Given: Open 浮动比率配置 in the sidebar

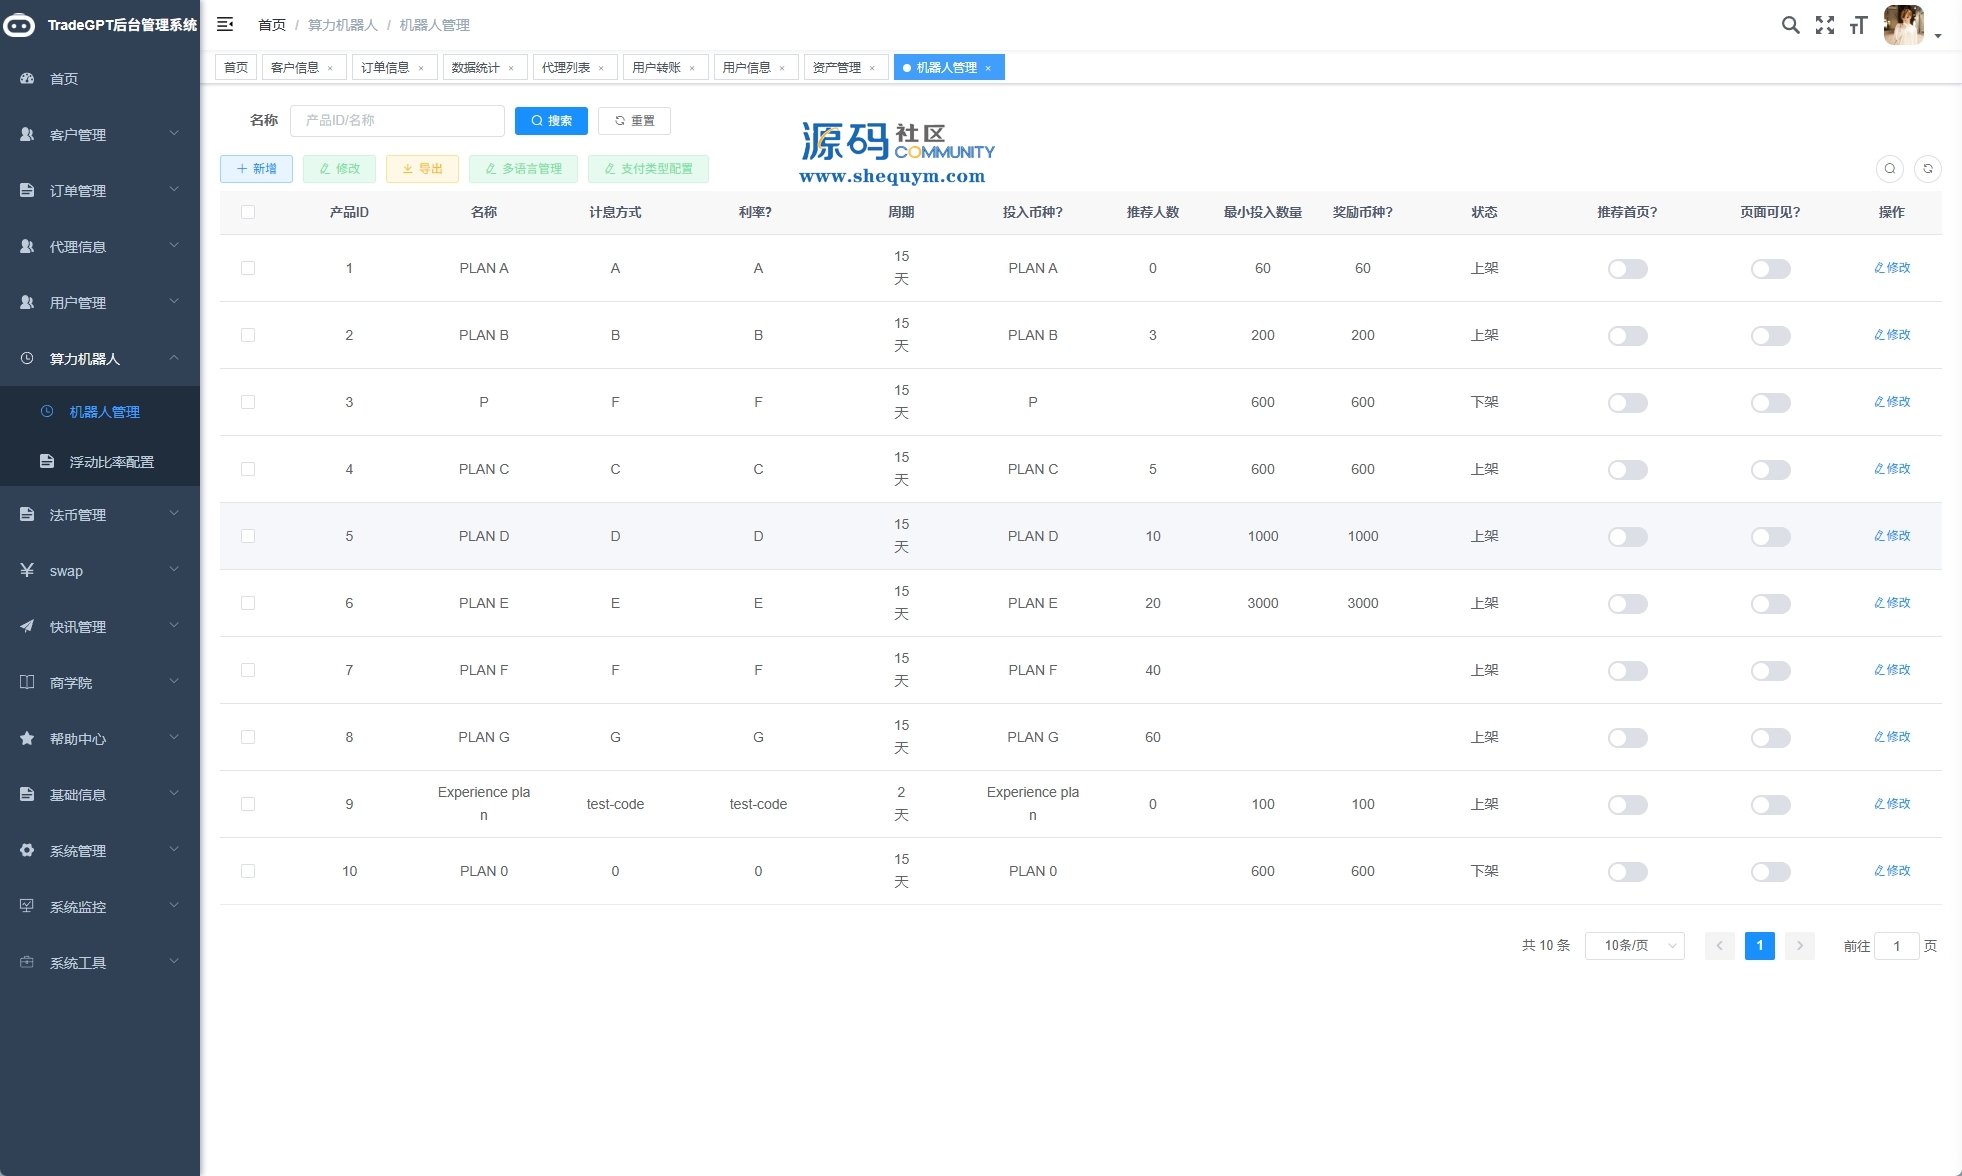Looking at the screenshot, I should (111, 462).
